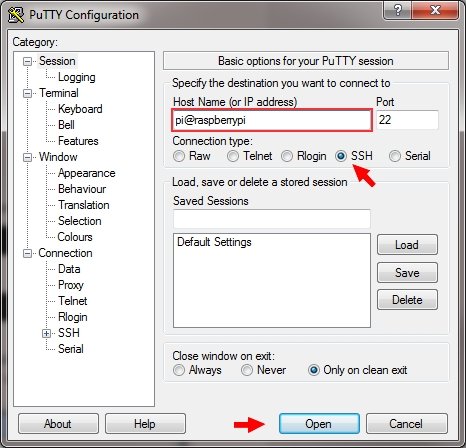
Task: Click the question mark help title button
Action: coord(397,11)
